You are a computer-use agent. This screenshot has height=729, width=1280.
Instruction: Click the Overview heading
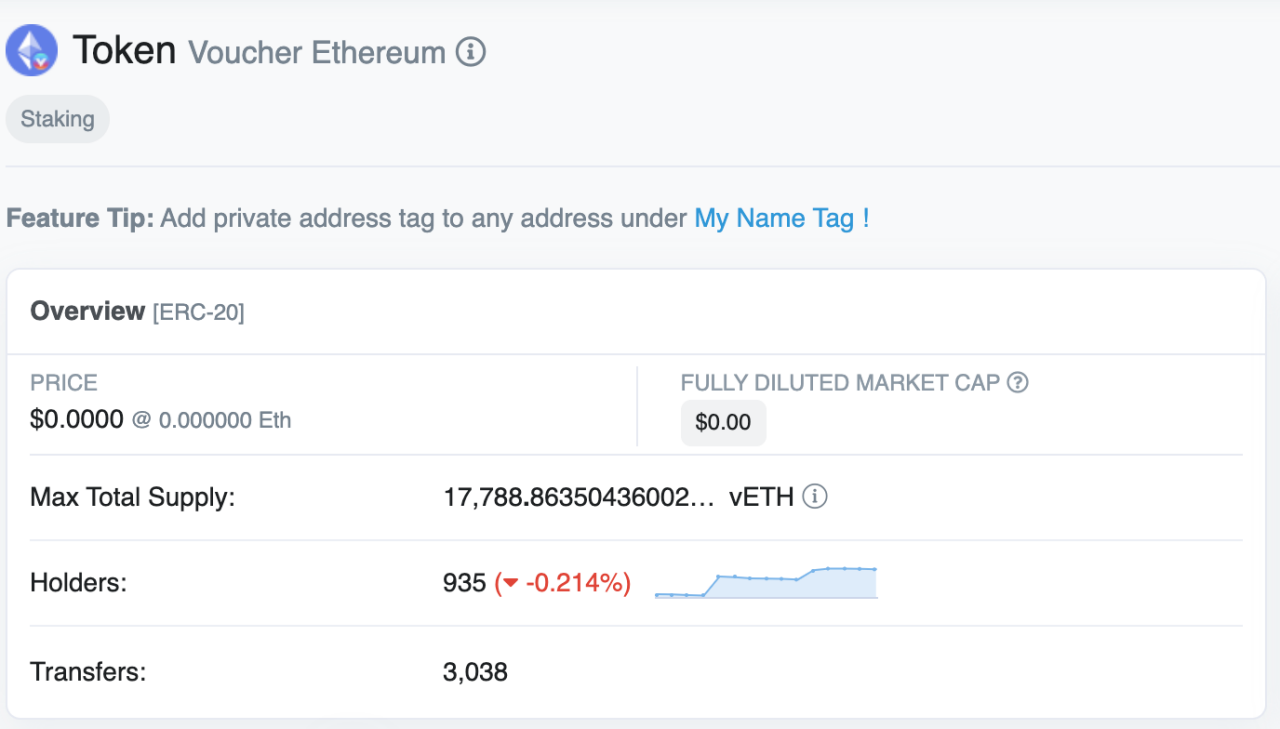88,311
